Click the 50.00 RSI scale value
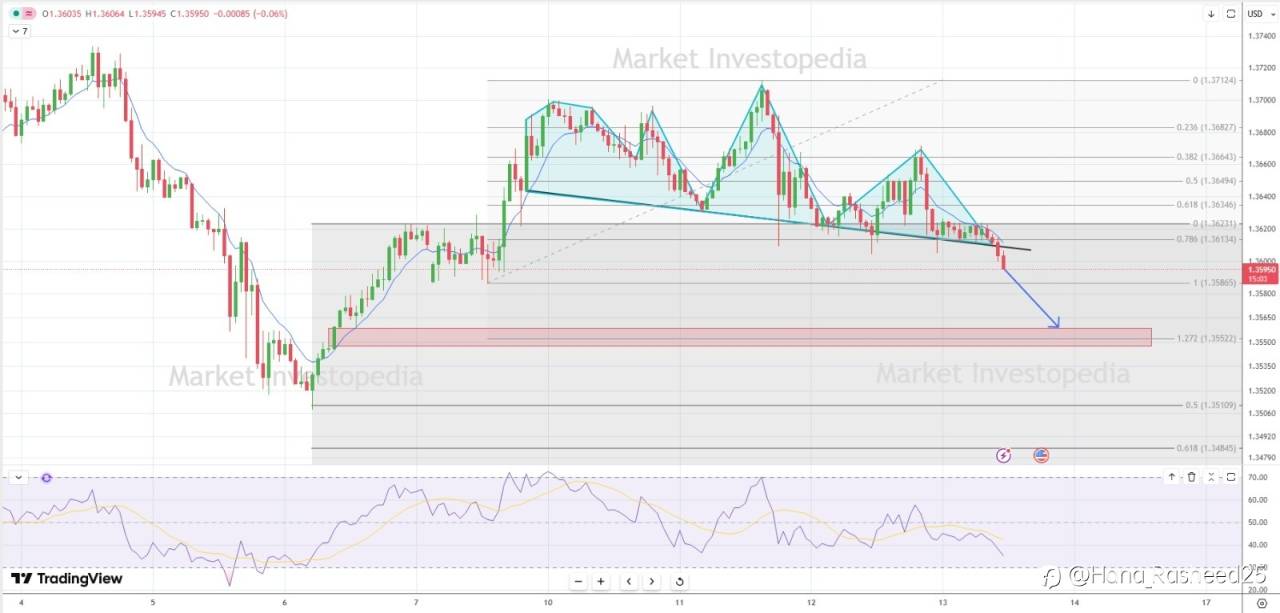Screen dimensions: 1280x613 tap(1259, 523)
